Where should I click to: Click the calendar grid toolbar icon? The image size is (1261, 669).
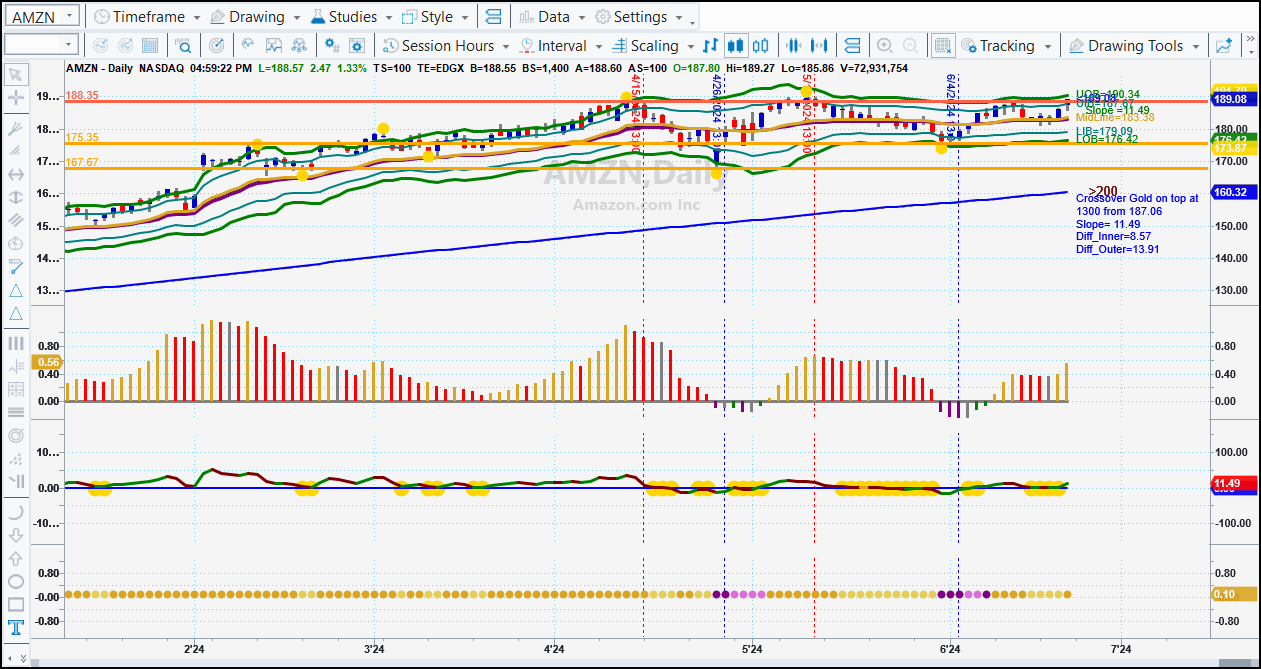150,46
